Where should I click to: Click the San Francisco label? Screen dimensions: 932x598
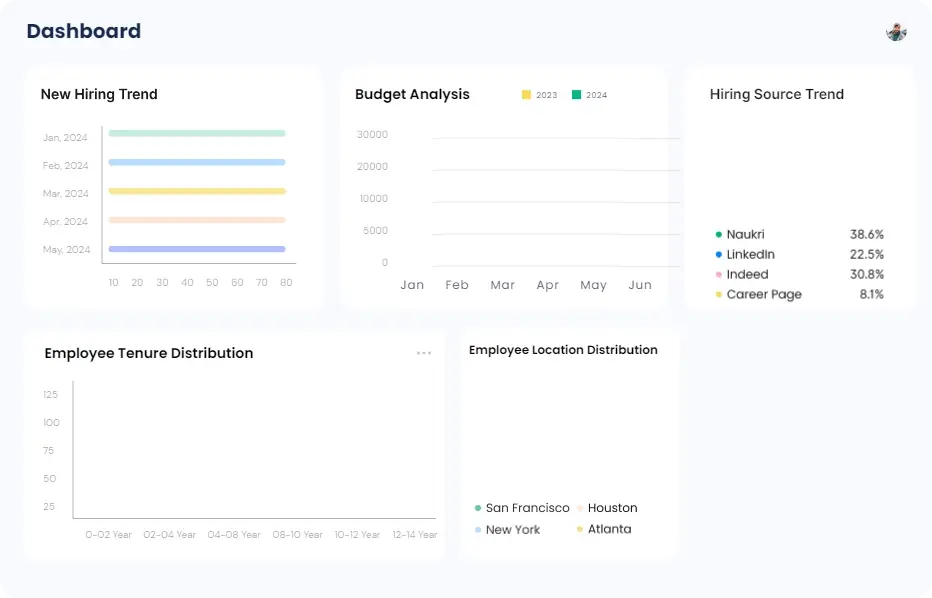tap(527, 508)
